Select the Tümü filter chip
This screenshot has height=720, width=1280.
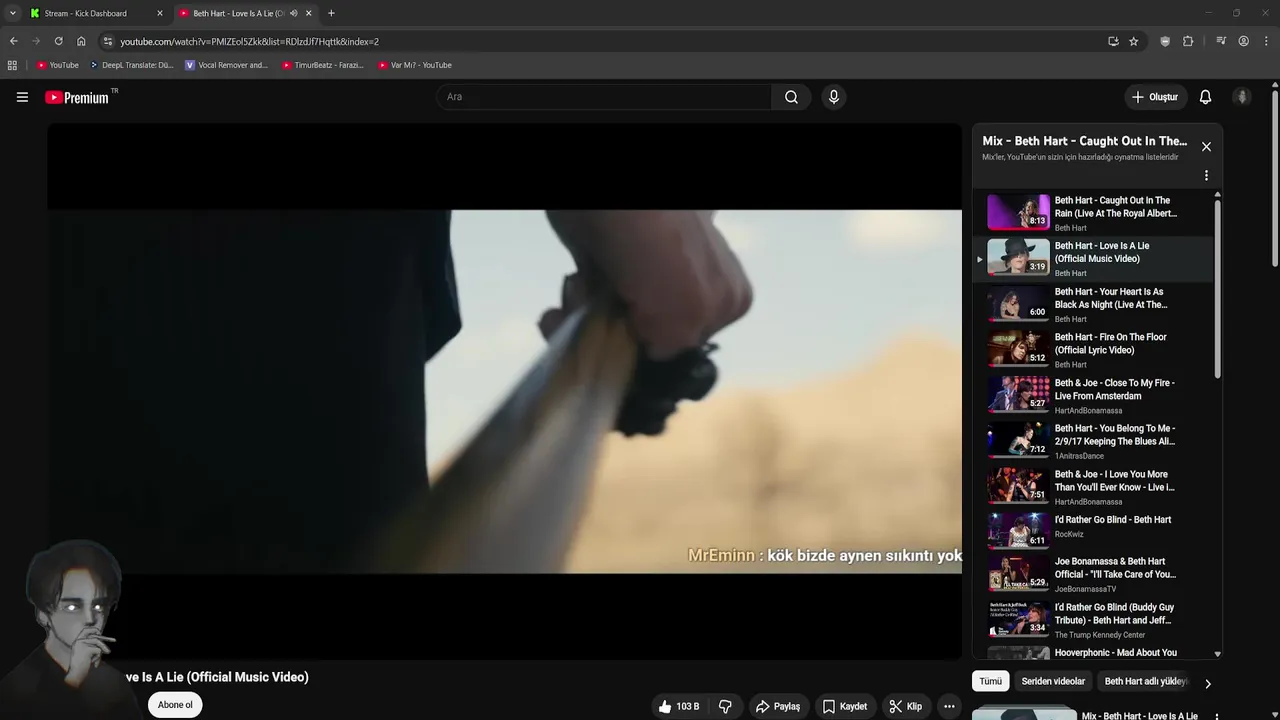tap(990, 681)
